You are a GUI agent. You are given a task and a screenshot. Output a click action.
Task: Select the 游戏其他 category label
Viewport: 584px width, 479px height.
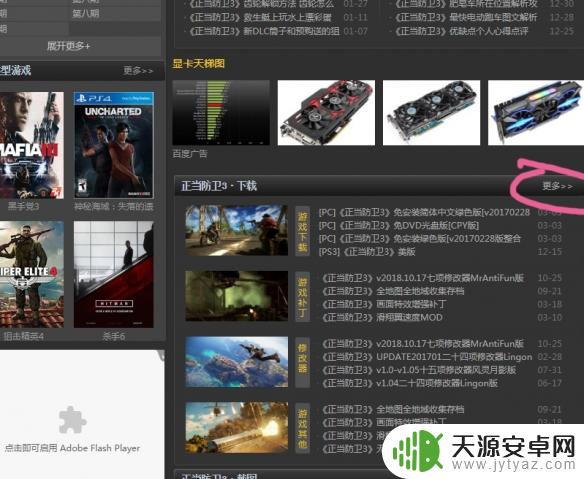[302, 428]
